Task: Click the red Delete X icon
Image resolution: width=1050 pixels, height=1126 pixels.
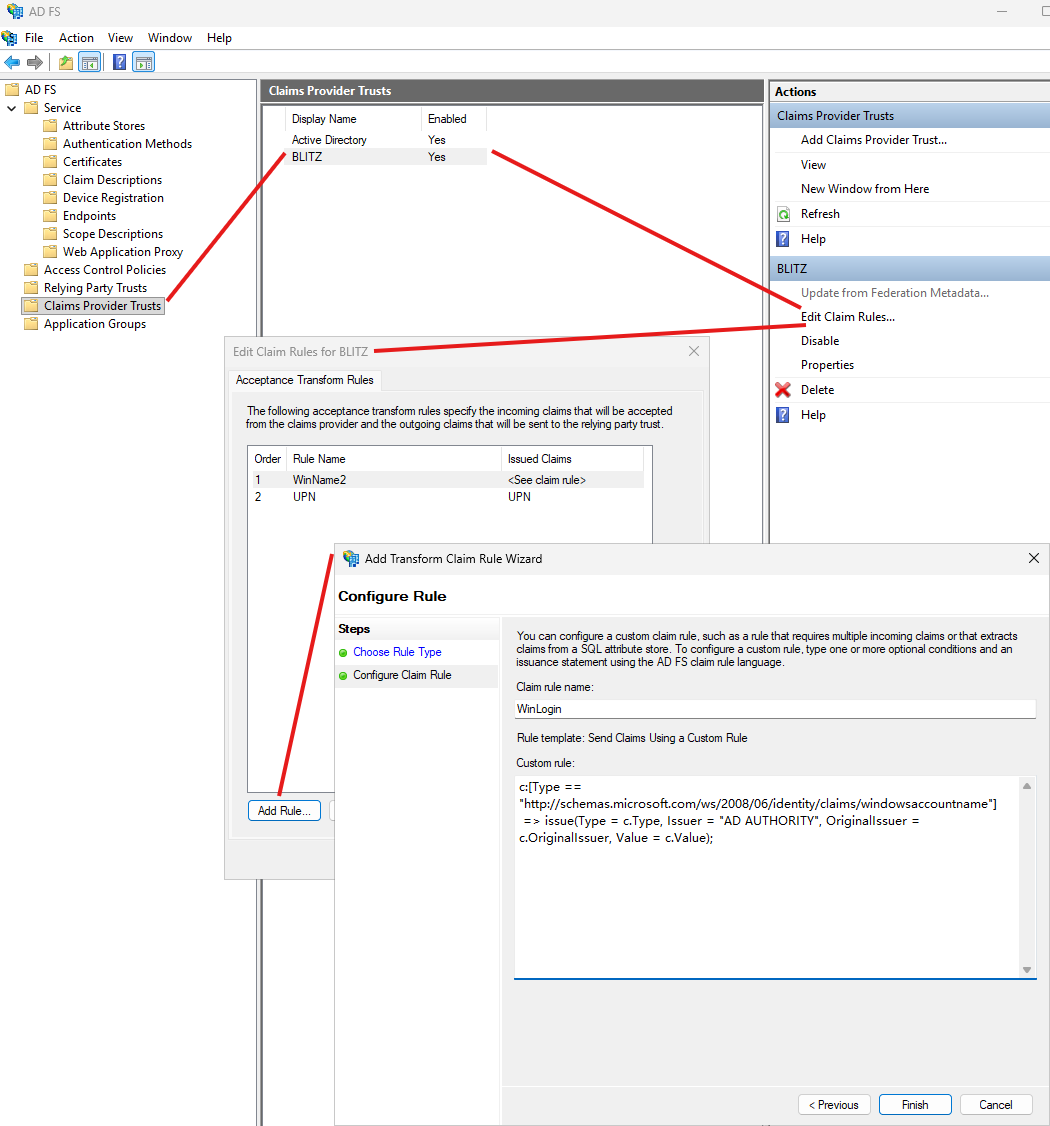Action: [x=783, y=390]
